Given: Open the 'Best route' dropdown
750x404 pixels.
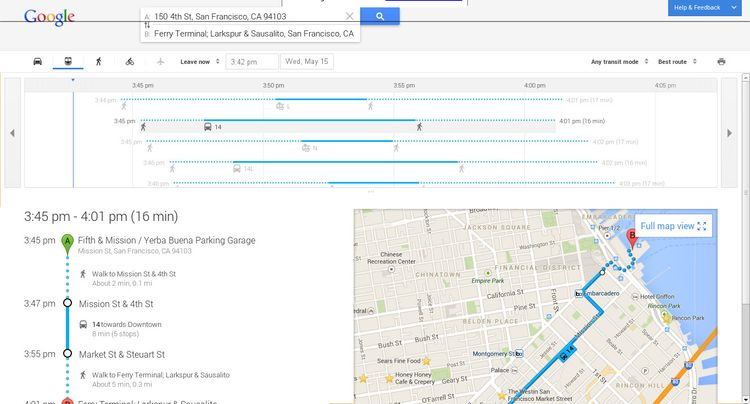Looking at the screenshot, I should click(x=676, y=62).
